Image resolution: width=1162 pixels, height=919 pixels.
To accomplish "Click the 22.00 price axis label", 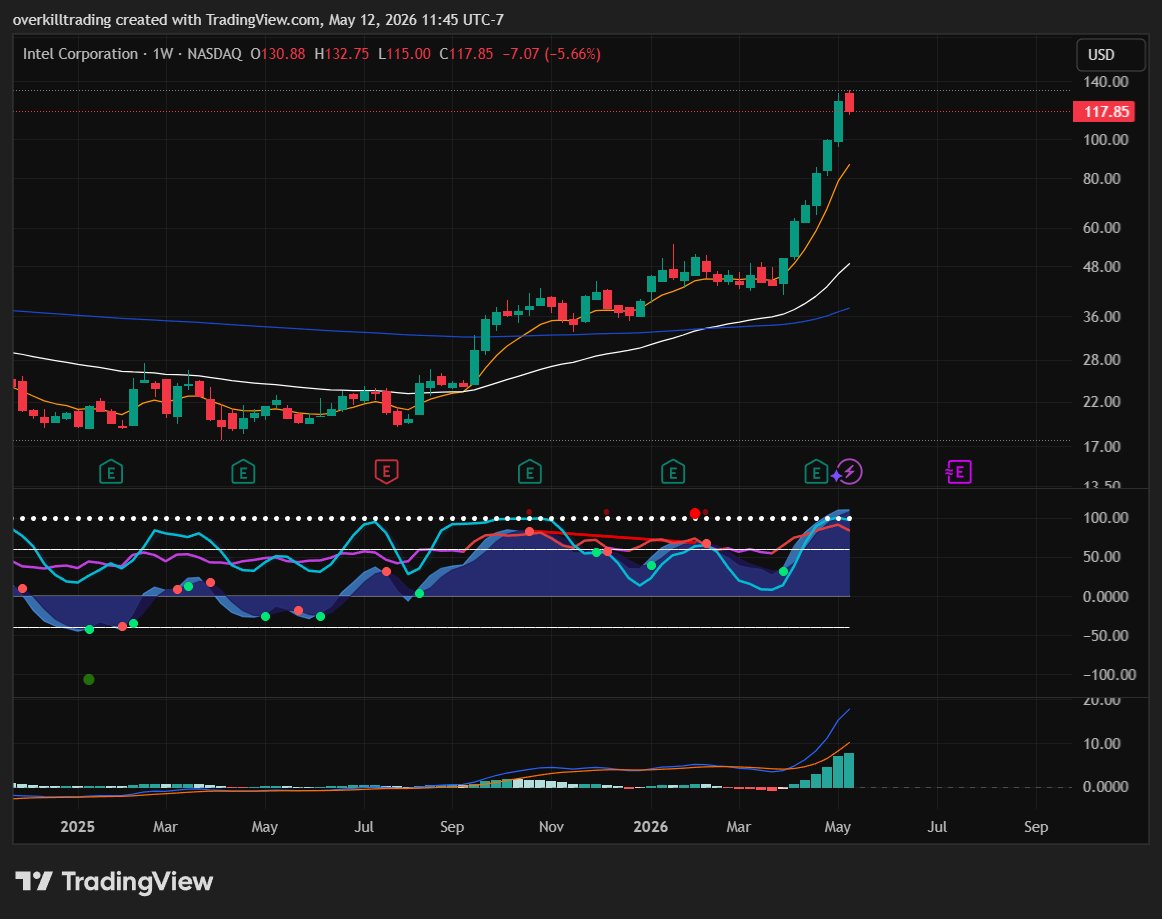I will (1101, 402).
